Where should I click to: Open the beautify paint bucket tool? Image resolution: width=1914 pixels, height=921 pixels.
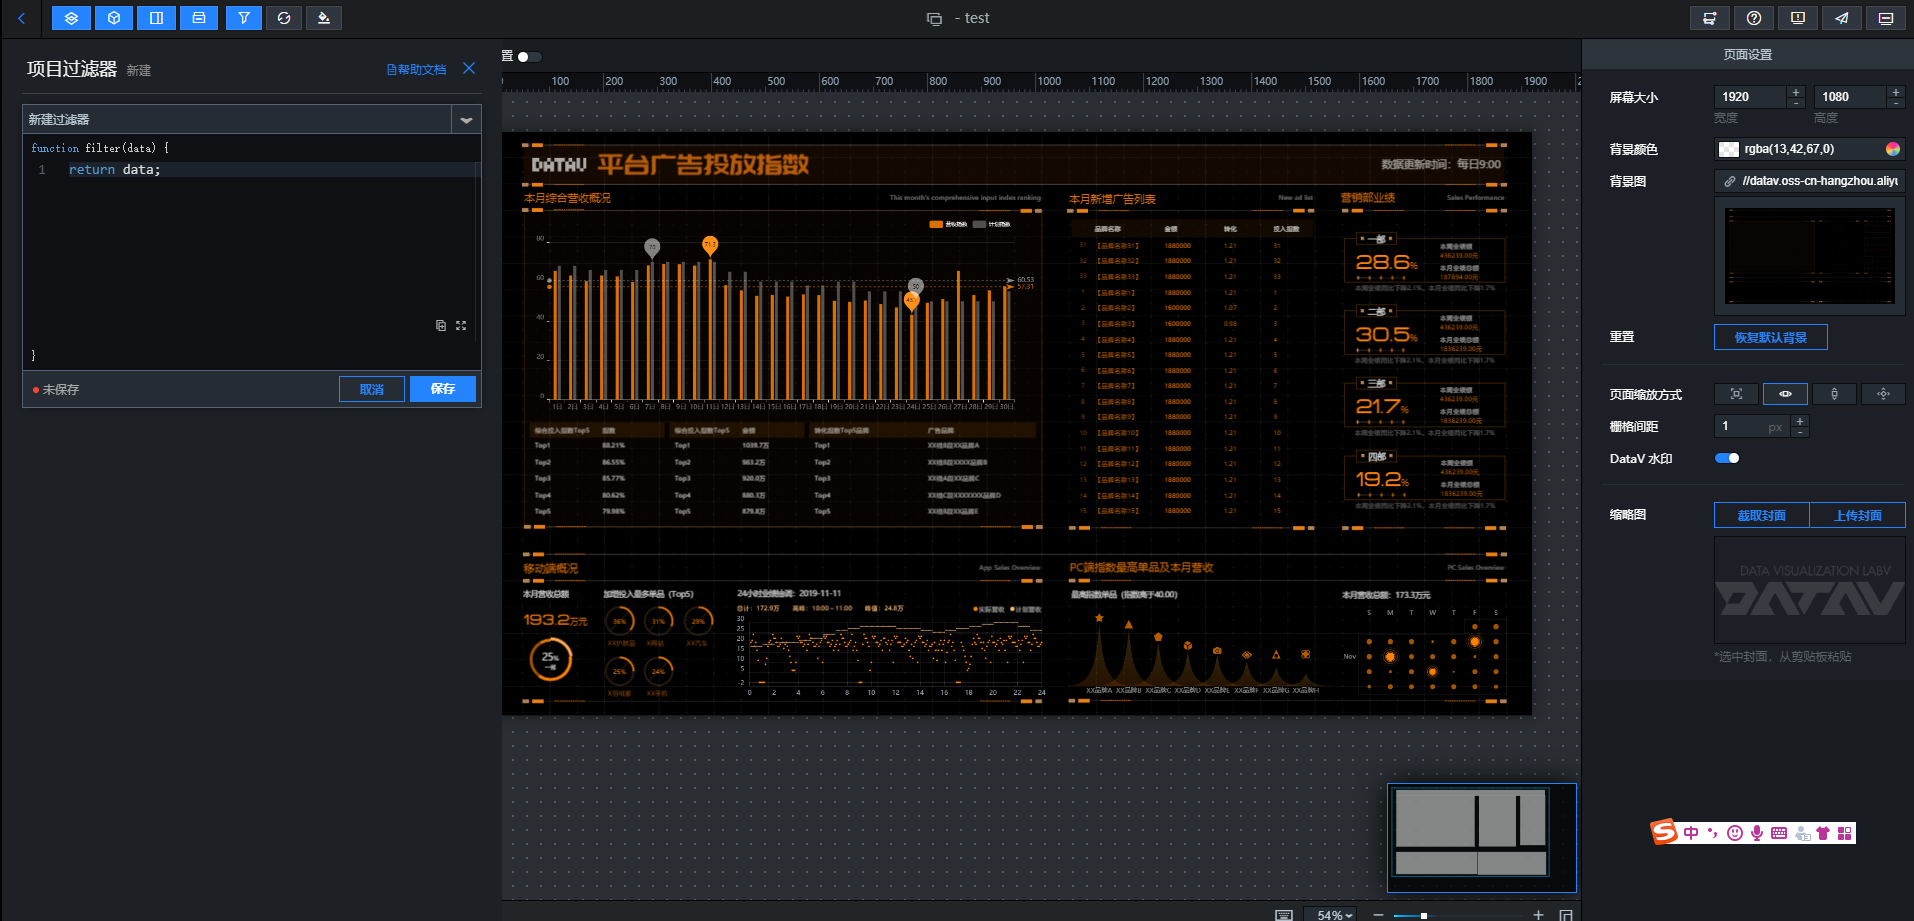[323, 18]
